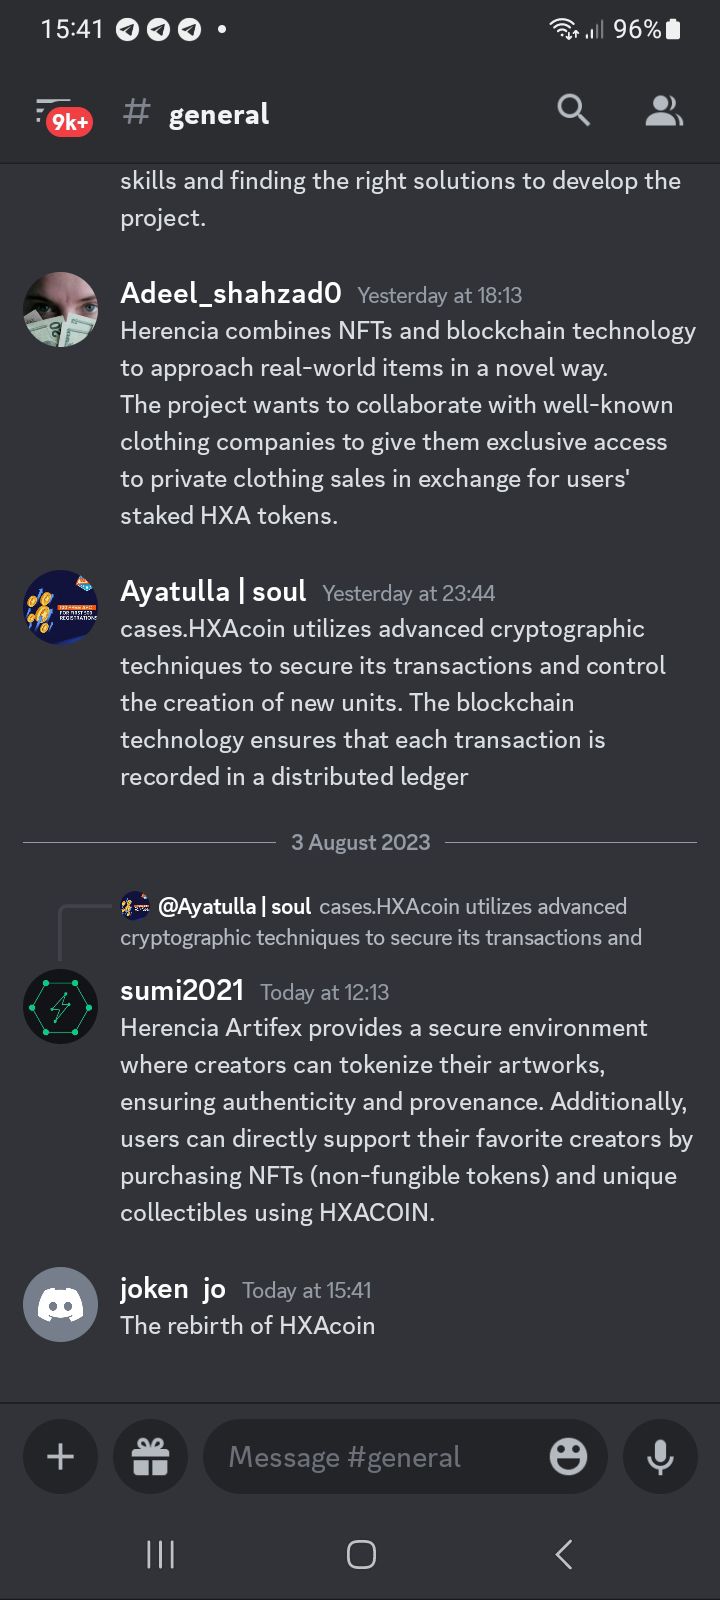Tap the microphone voice message icon

point(660,1456)
